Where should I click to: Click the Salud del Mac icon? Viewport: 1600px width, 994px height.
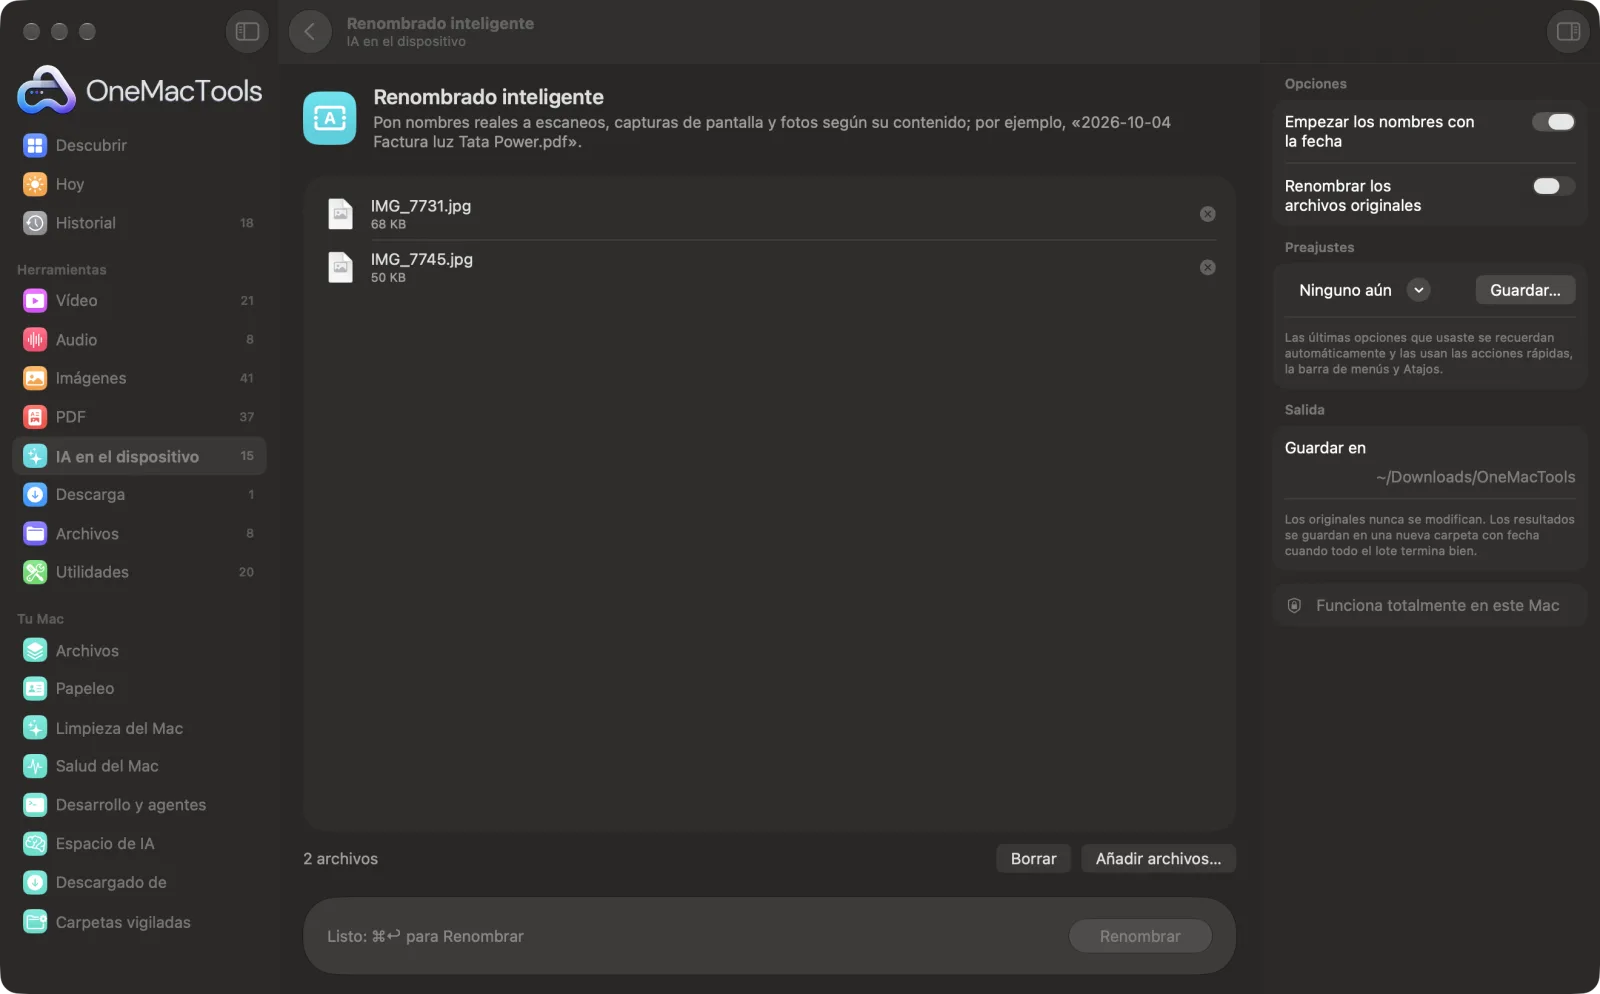tap(35, 767)
